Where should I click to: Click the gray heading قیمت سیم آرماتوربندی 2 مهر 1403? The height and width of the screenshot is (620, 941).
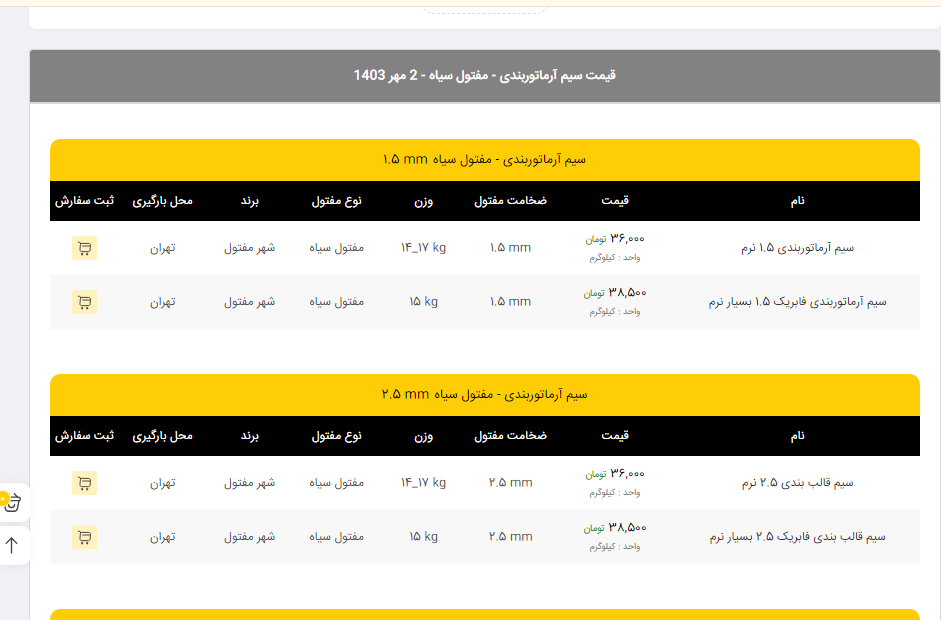pos(484,76)
